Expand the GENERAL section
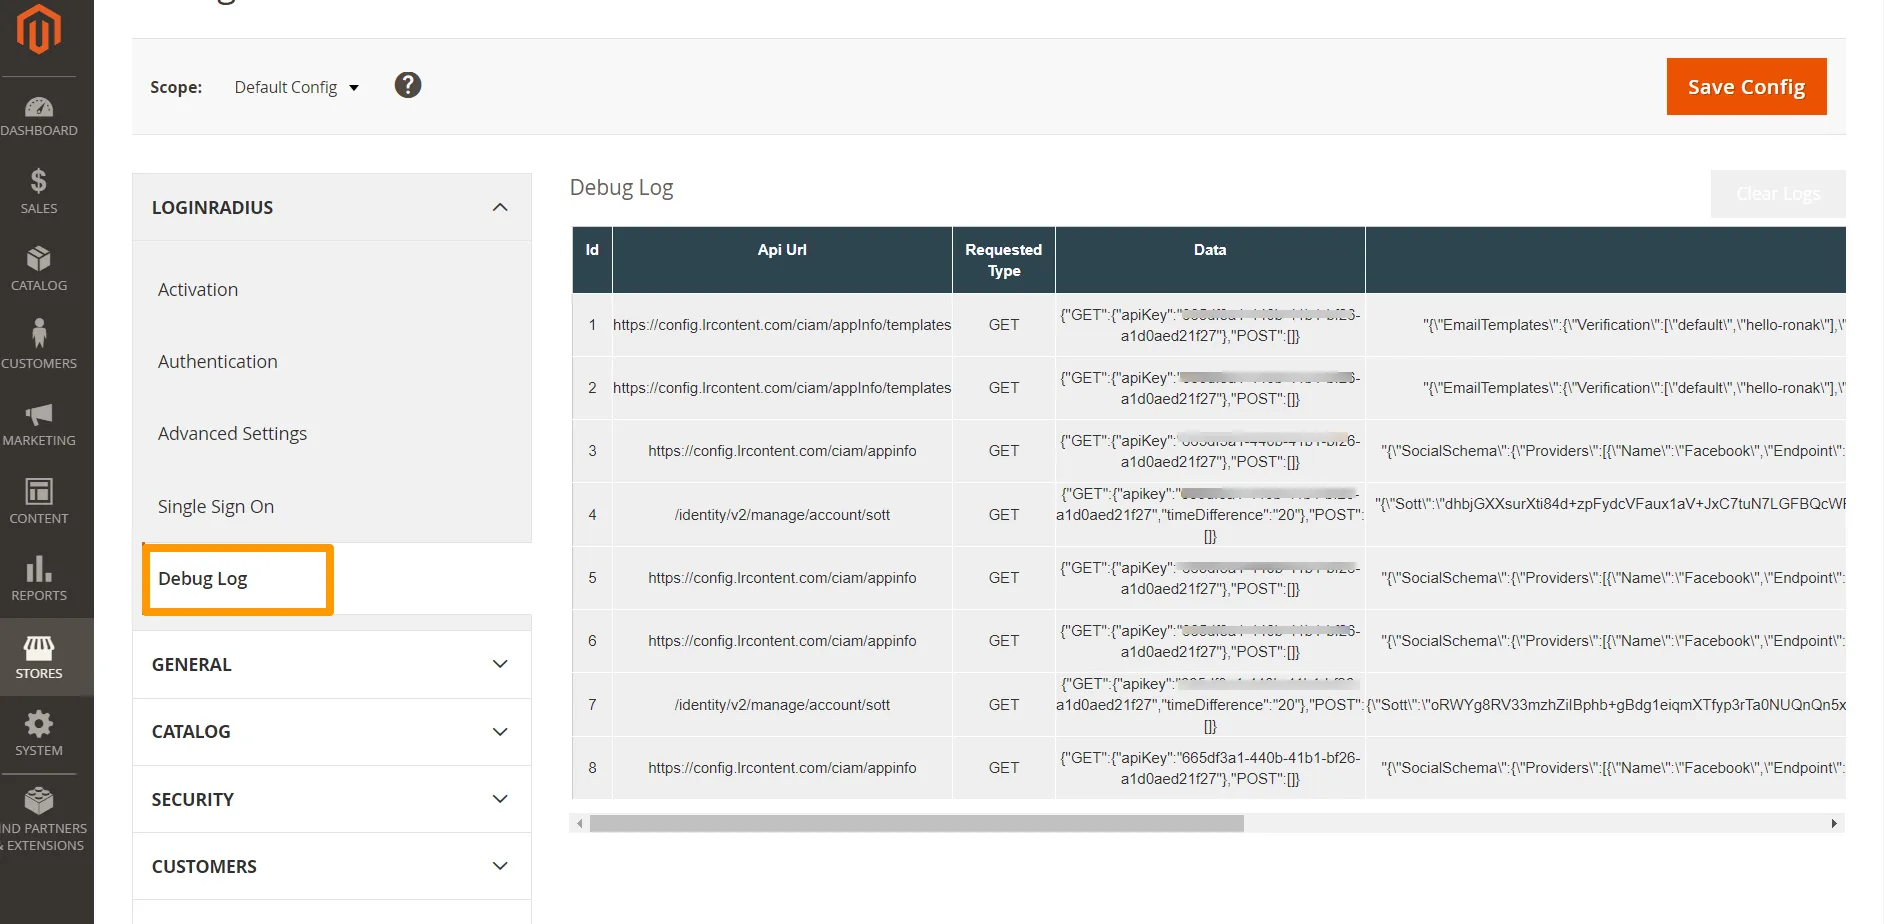This screenshot has width=1884, height=924. click(x=500, y=664)
